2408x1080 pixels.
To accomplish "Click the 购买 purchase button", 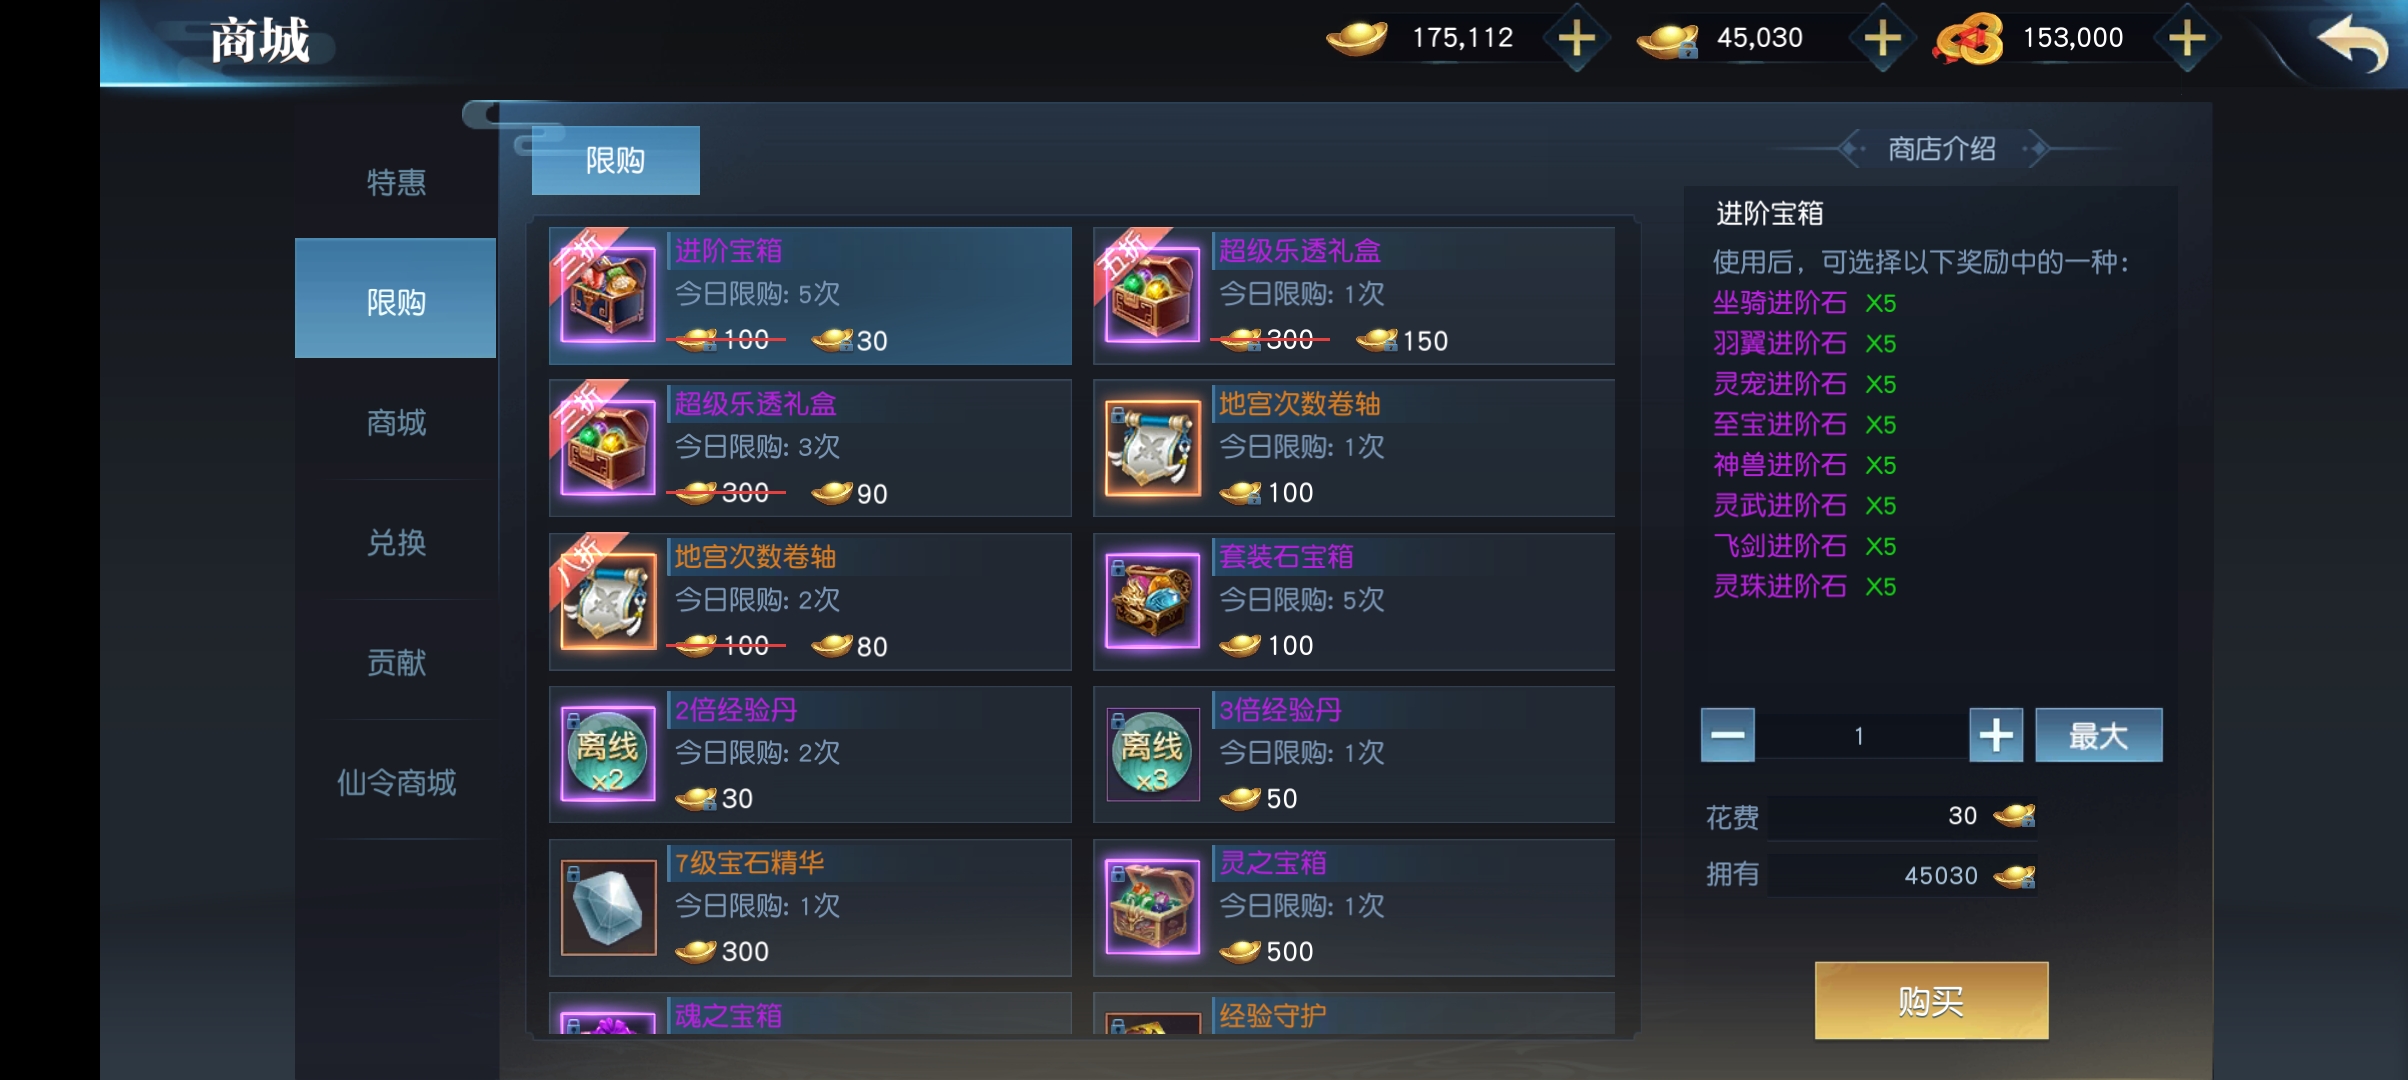I will pyautogui.click(x=1931, y=1000).
